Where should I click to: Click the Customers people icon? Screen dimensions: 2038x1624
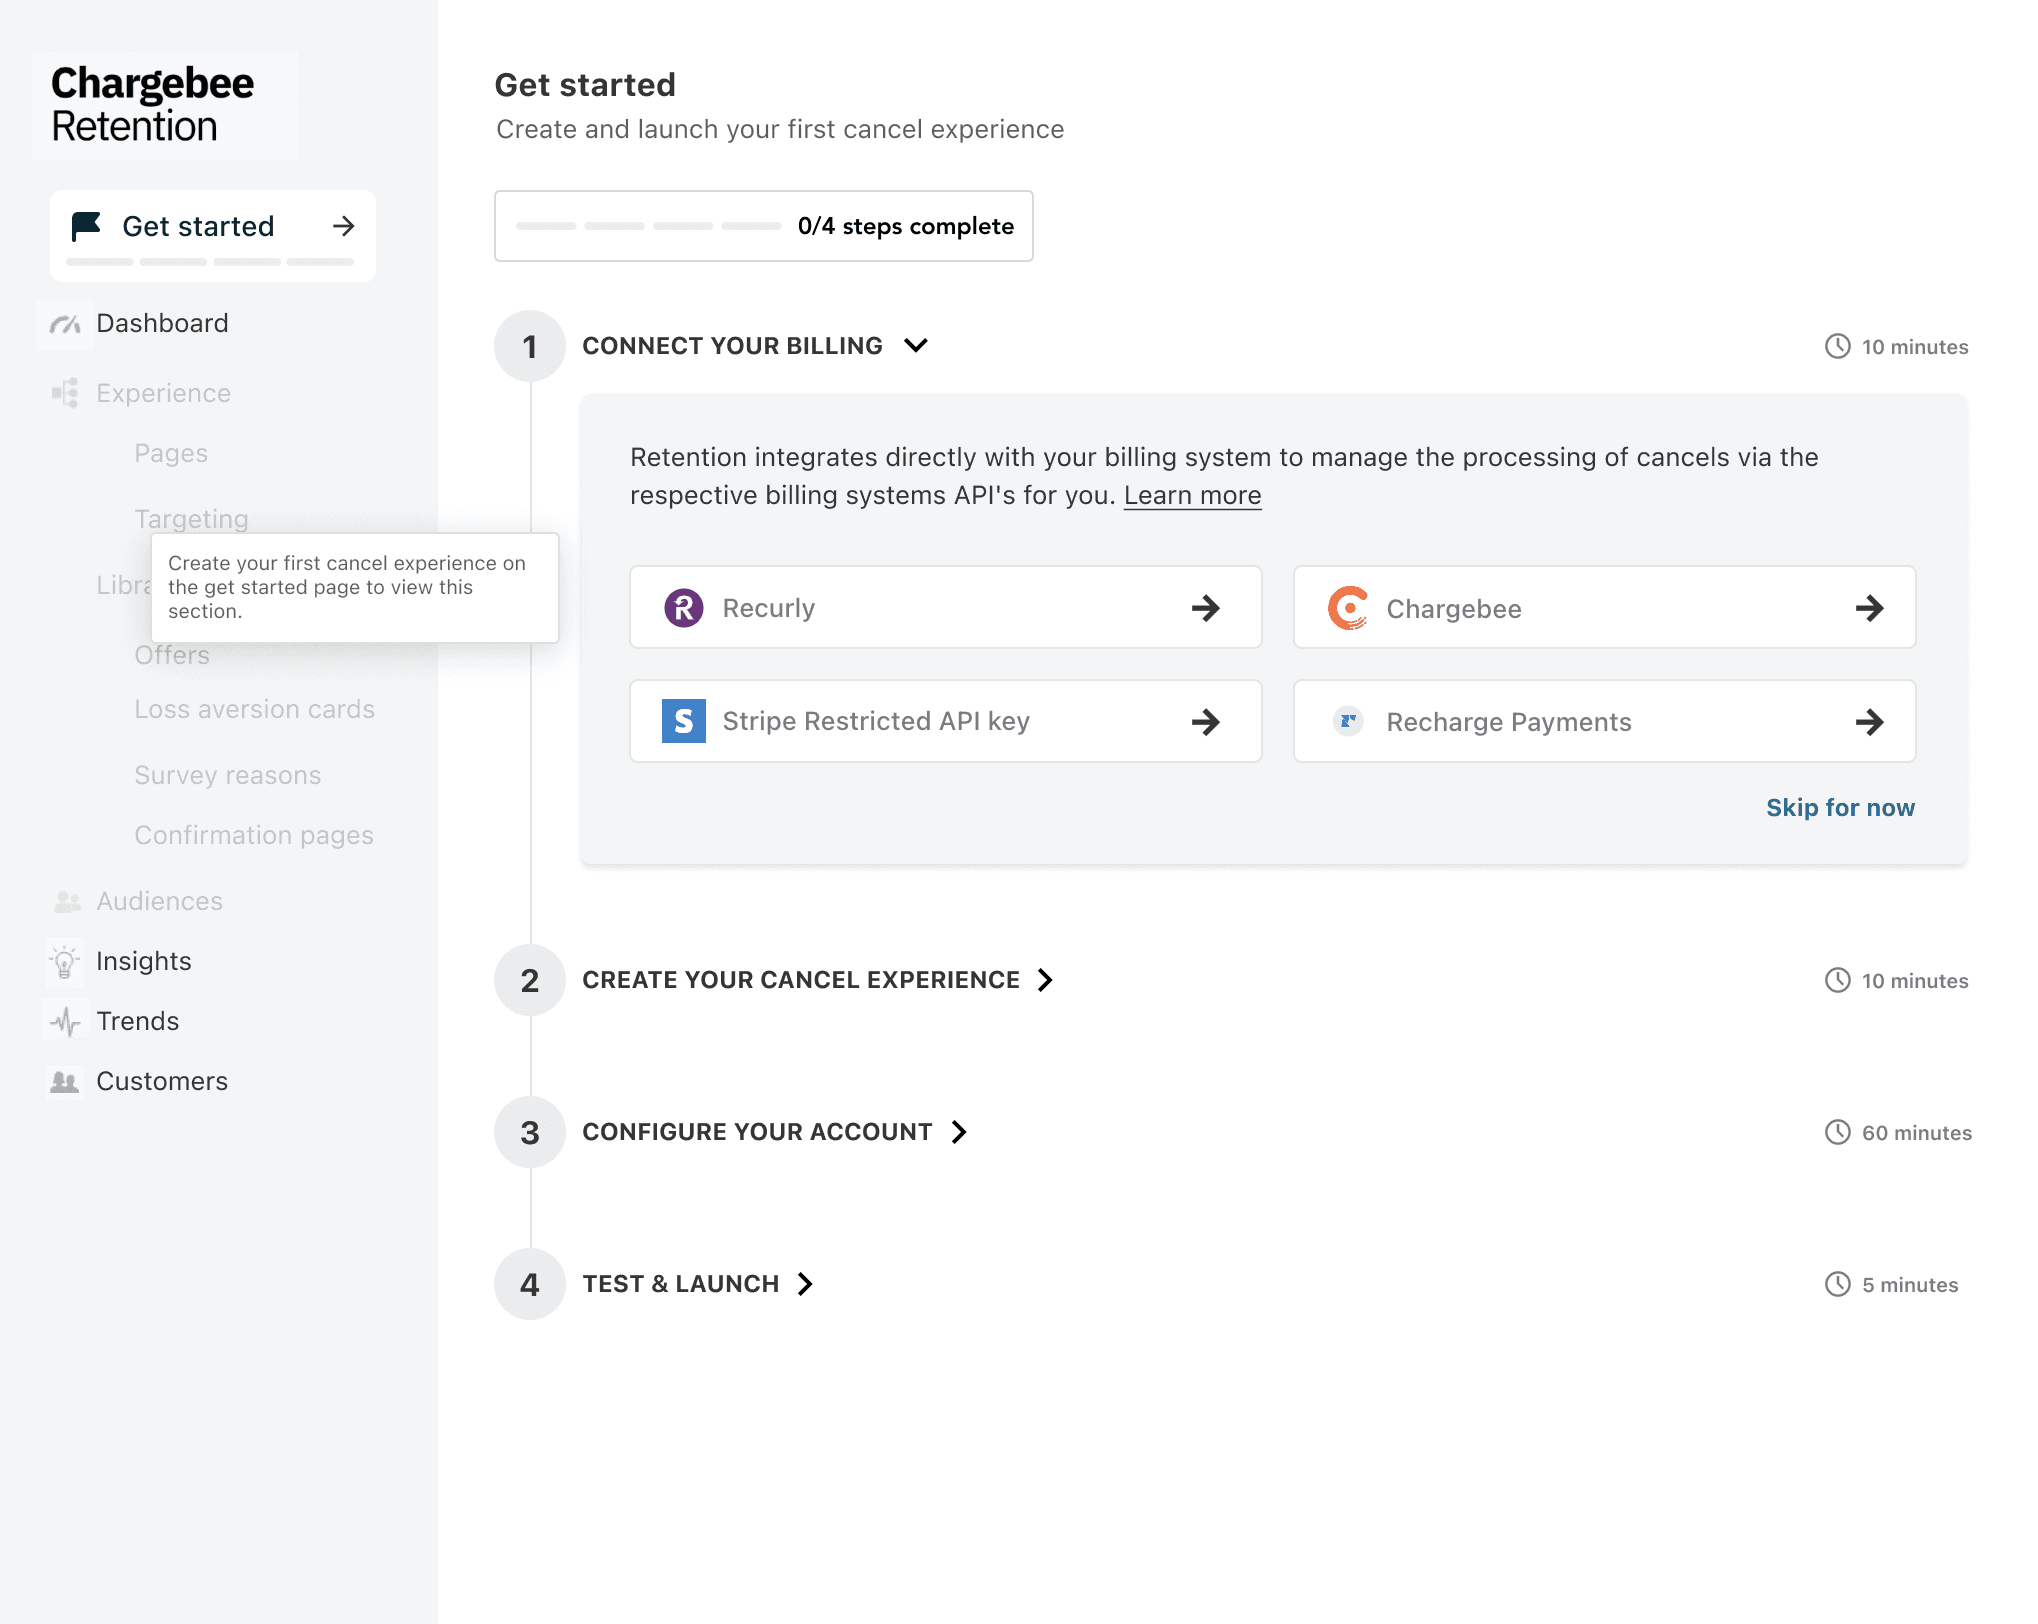tap(65, 1081)
